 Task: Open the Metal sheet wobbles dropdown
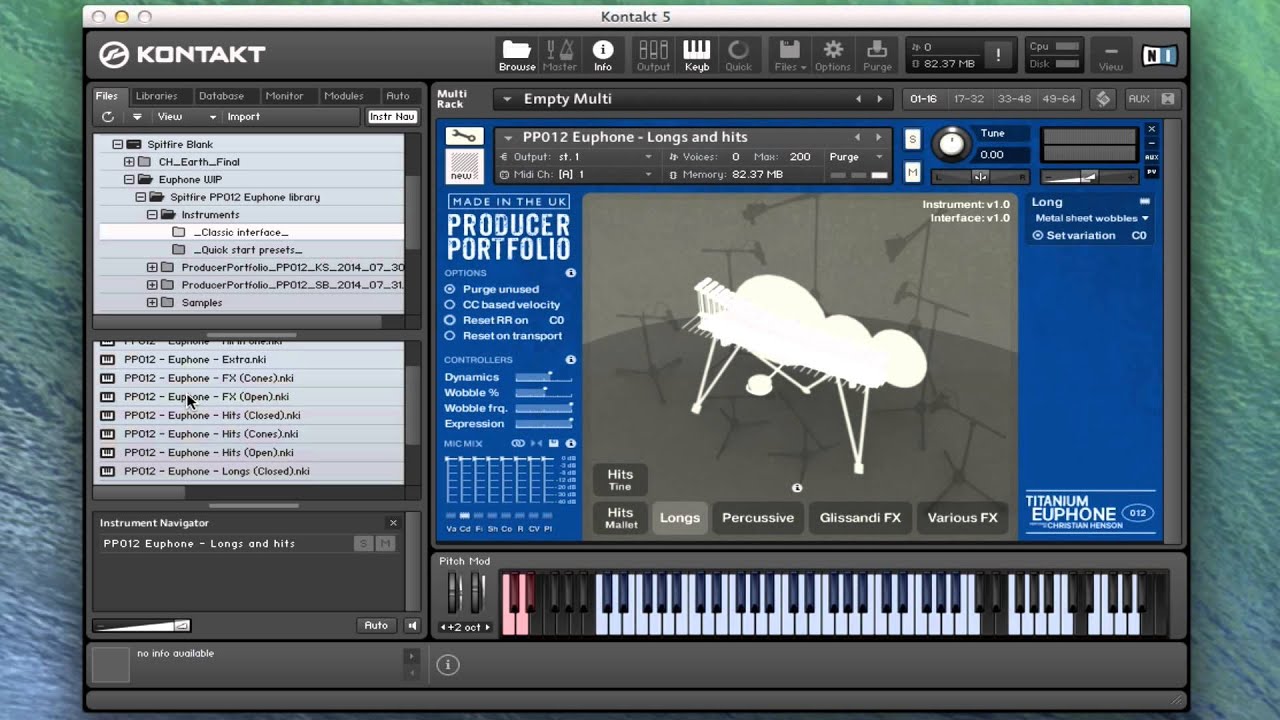(x=1091, y=218)
